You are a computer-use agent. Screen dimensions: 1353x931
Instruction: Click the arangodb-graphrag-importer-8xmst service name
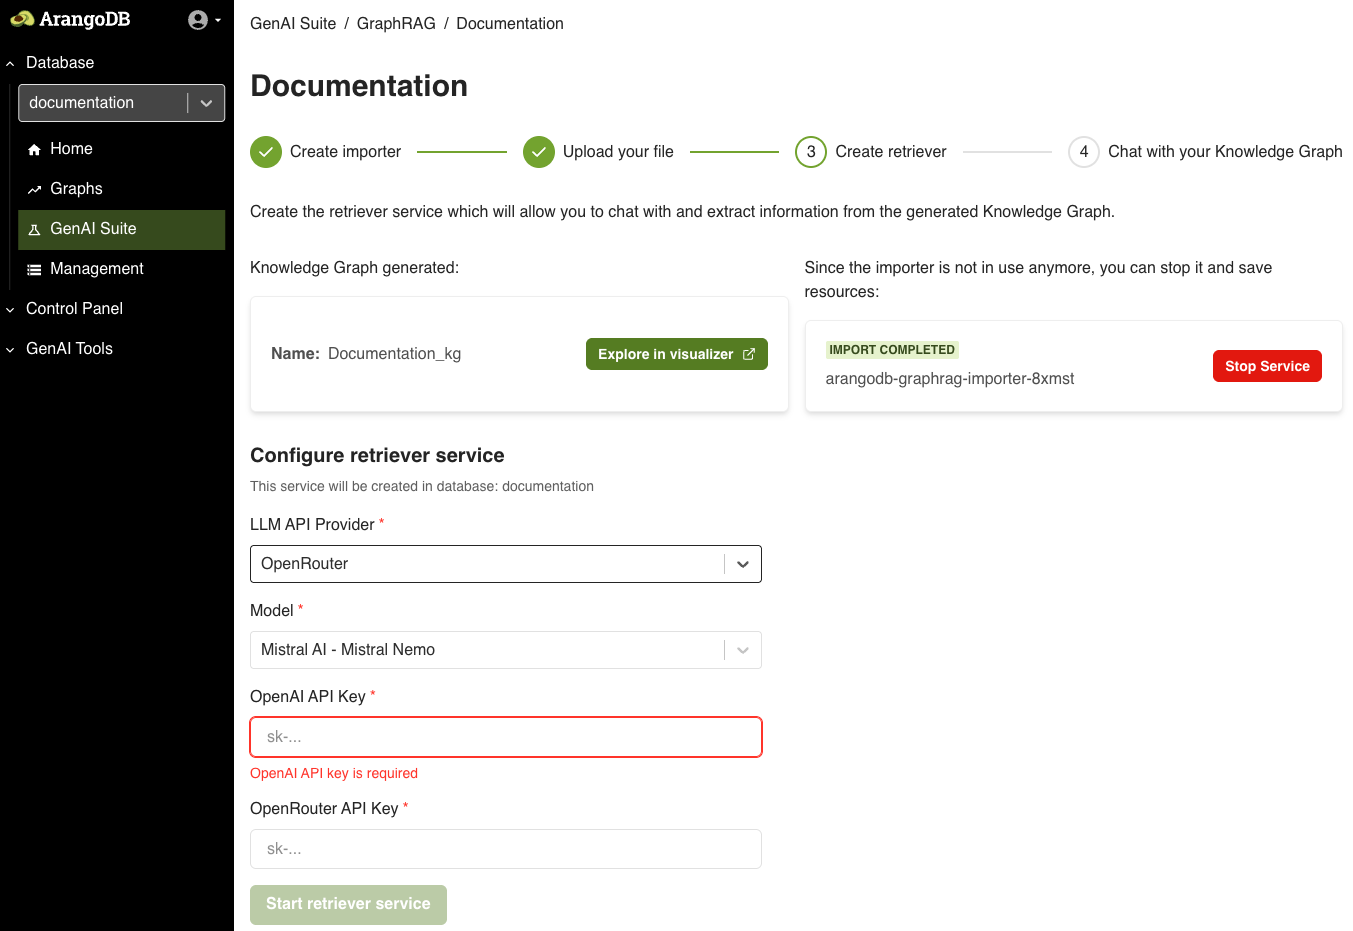[950, 379]
